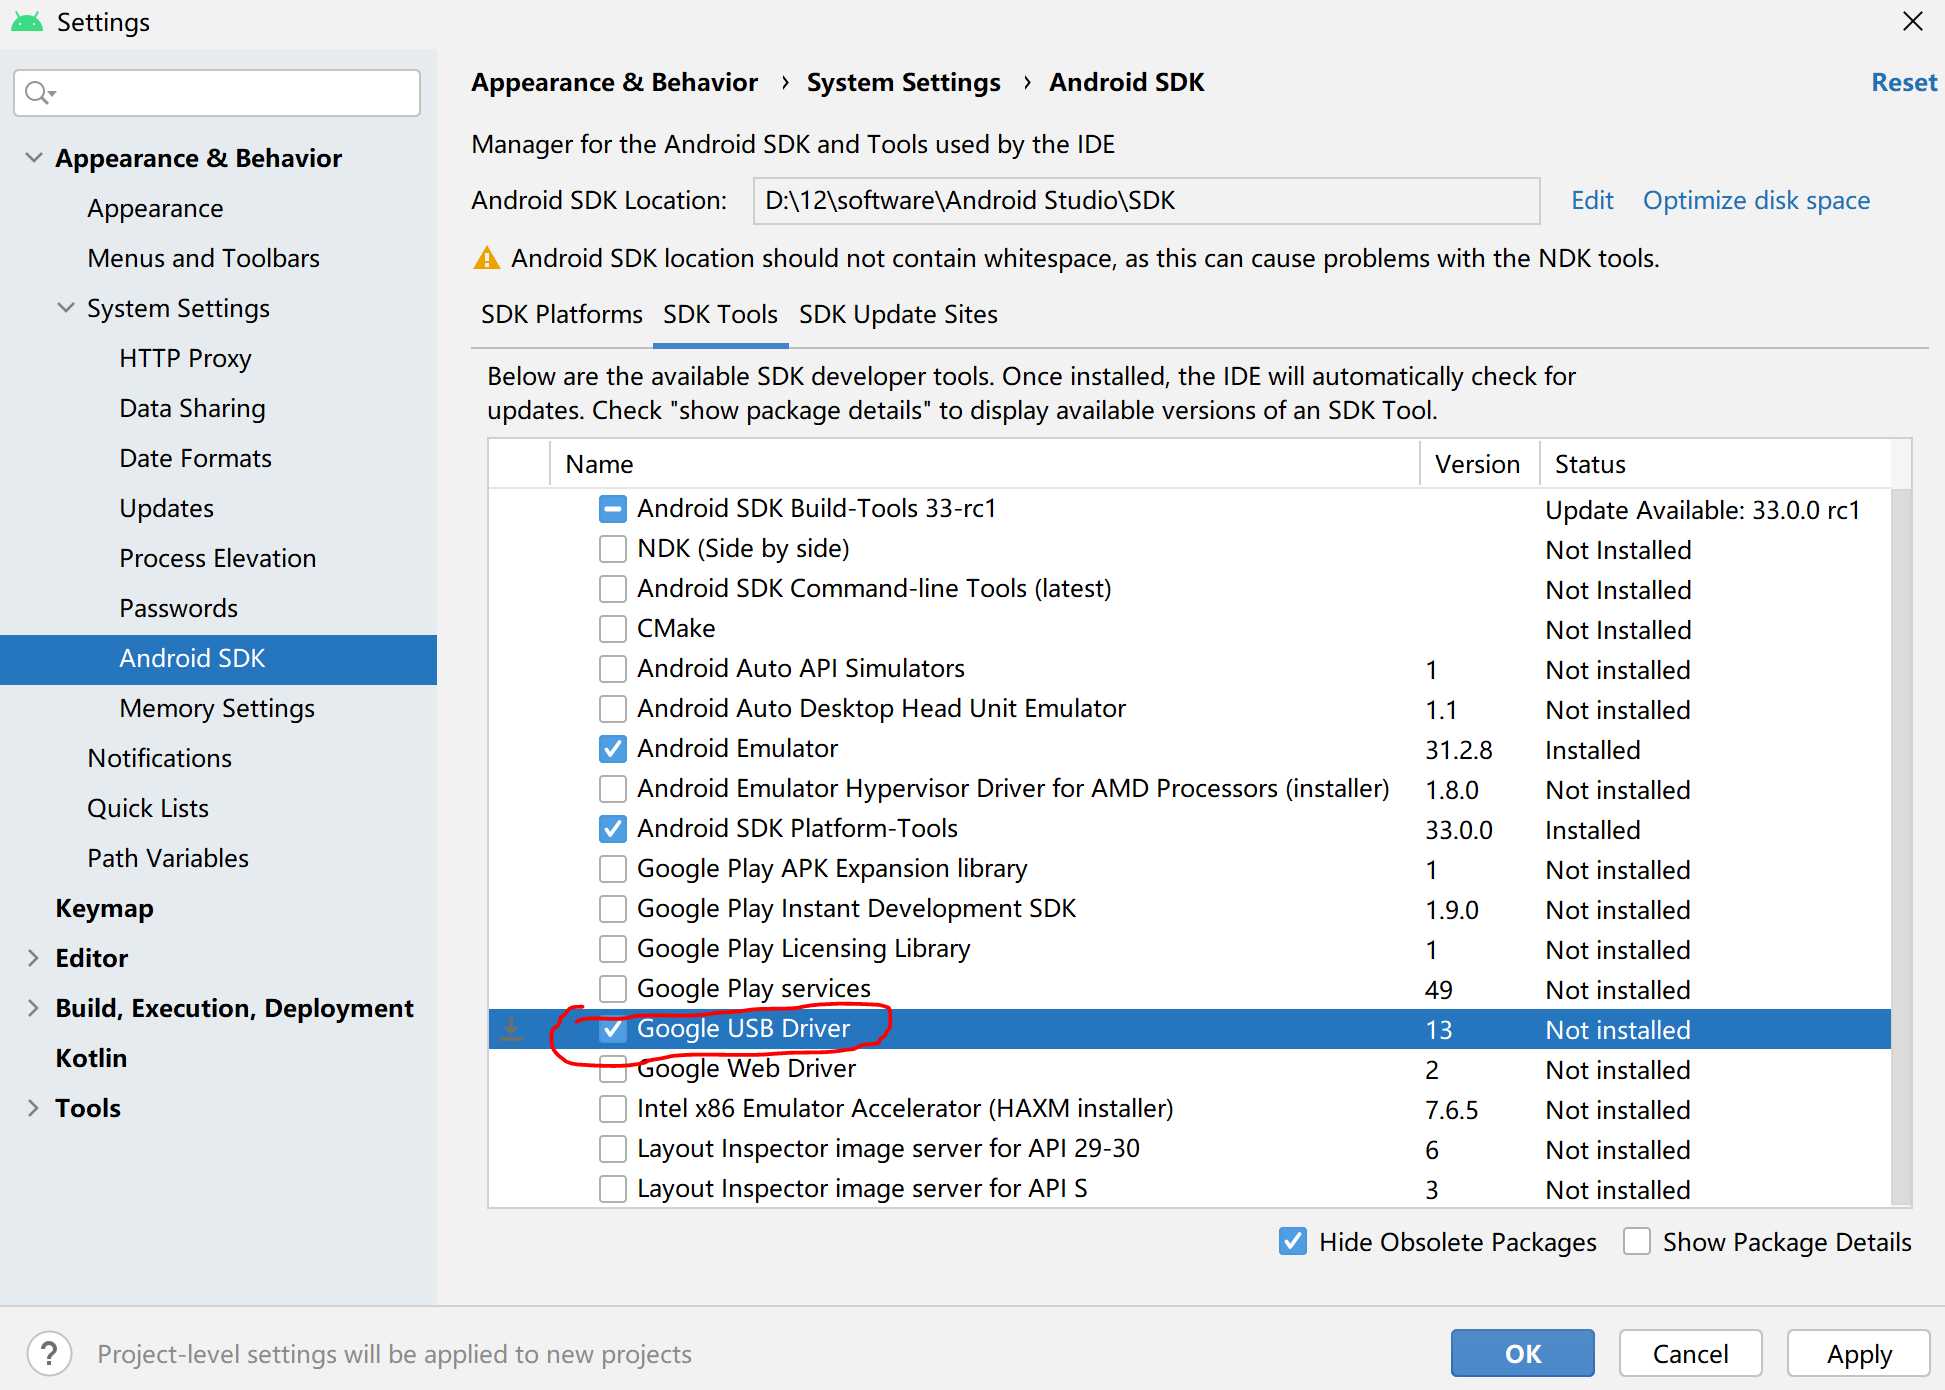
Task: Click the Apply button
Action: 1858,1354
